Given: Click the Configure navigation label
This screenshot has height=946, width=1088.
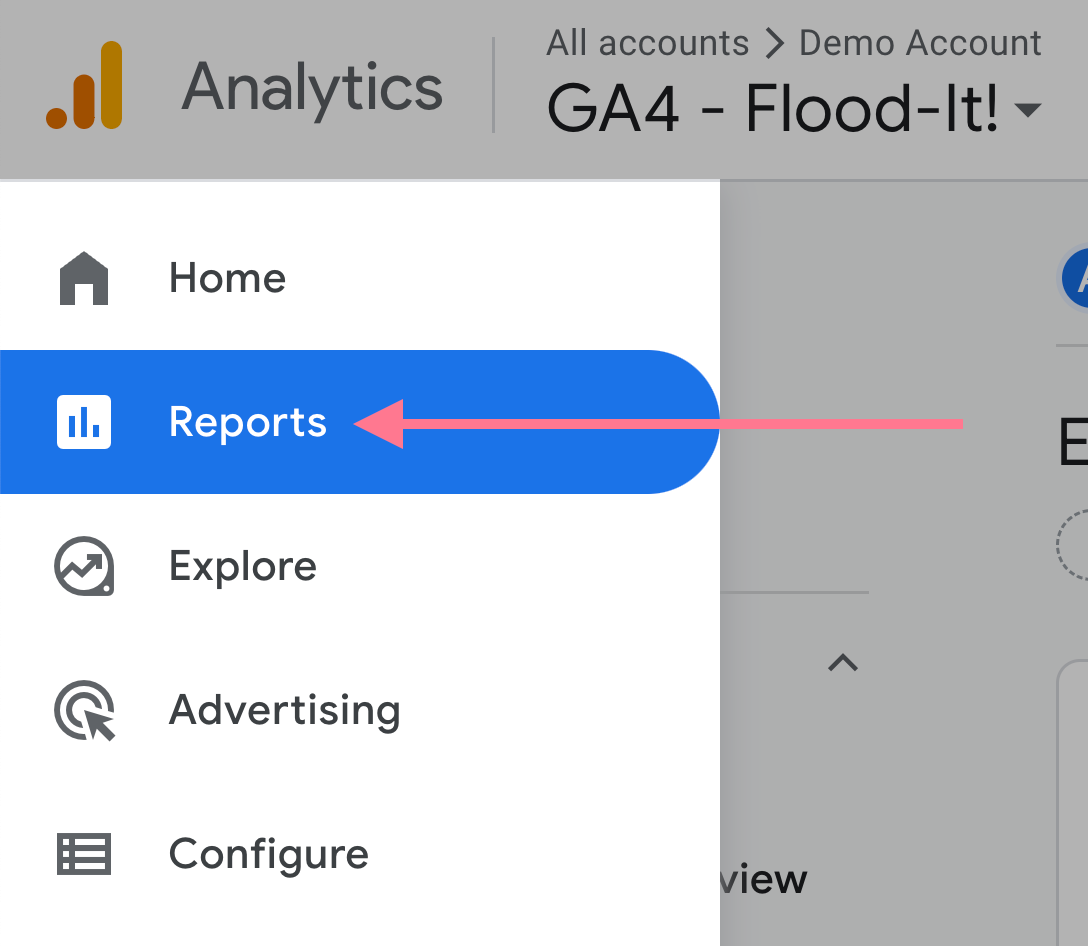Looking at the screenshot, I should [268, 854].
